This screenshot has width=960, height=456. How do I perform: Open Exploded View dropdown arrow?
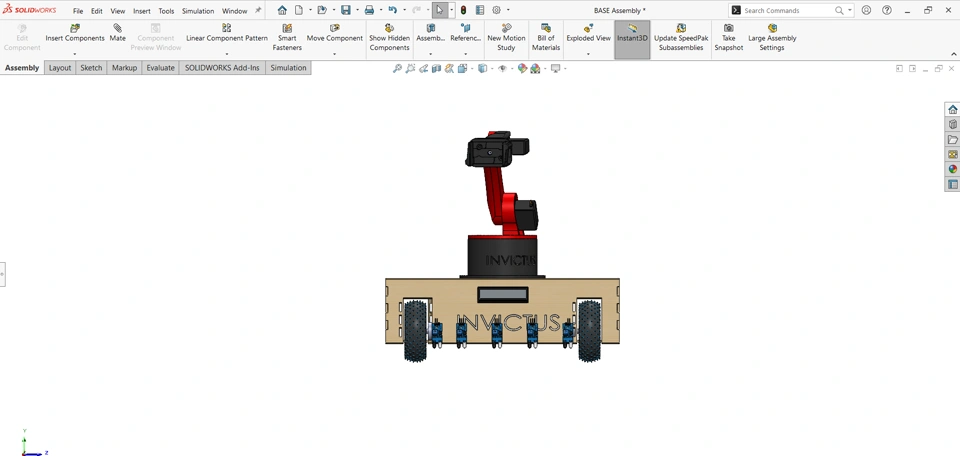pos(588,54)
